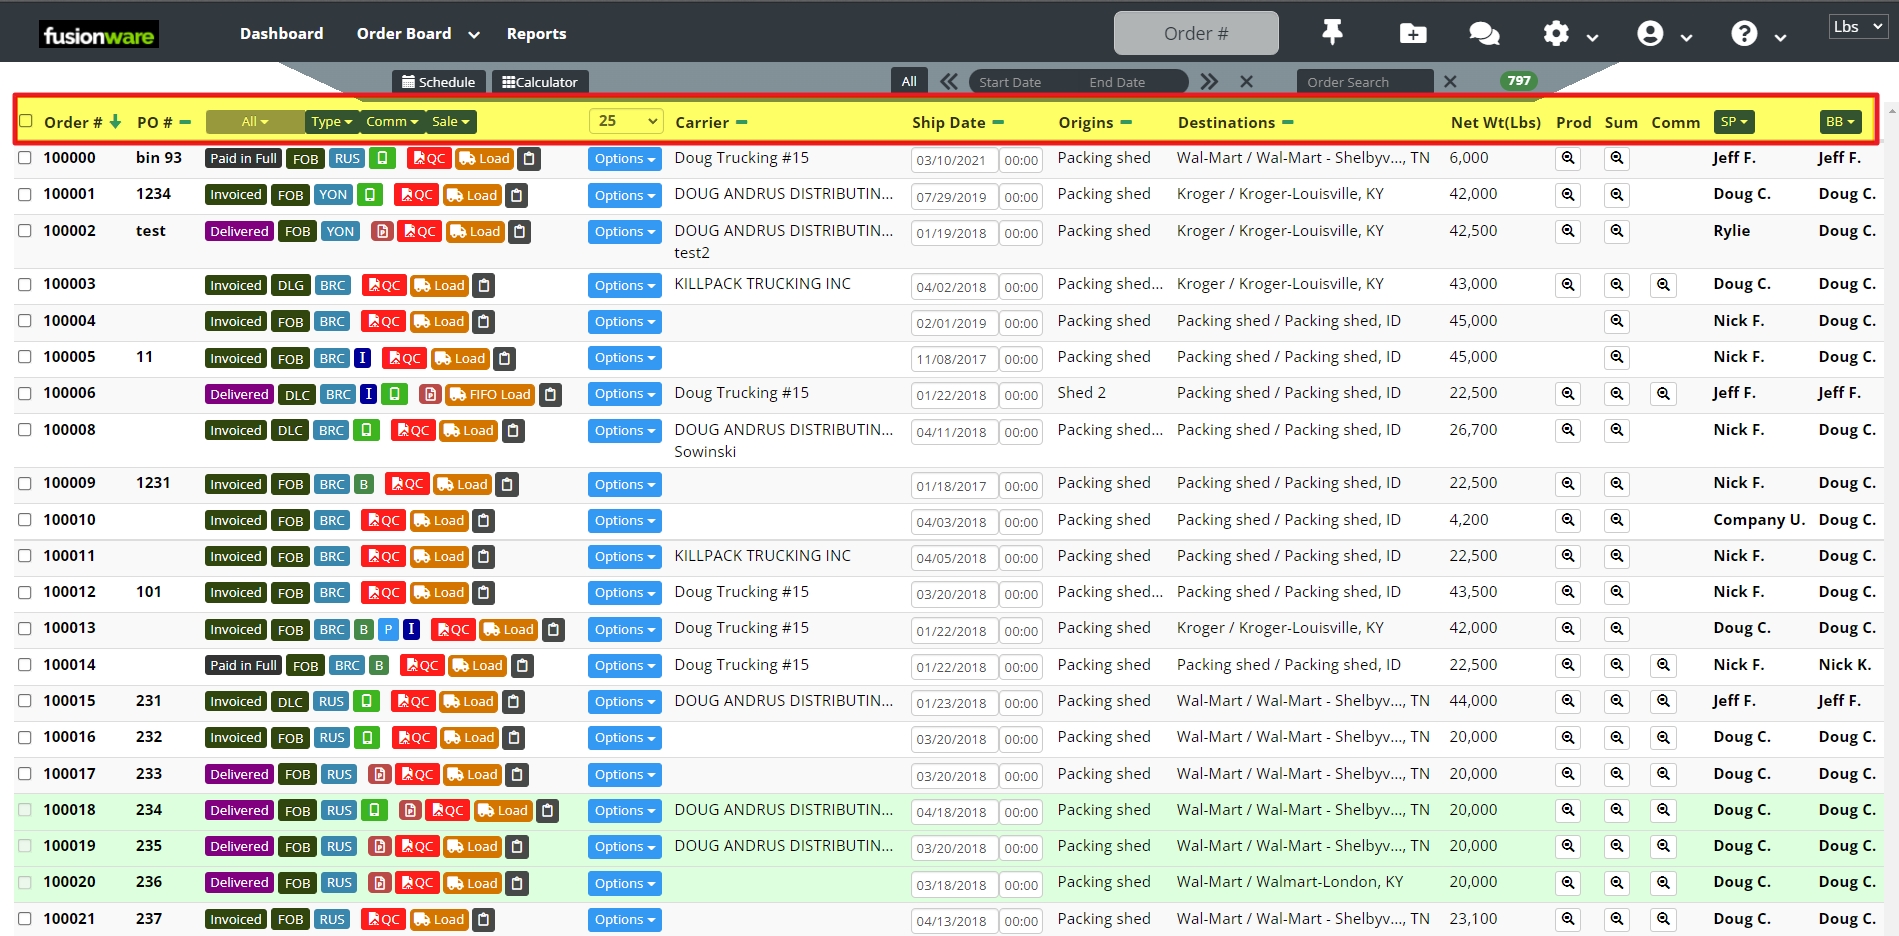Viewport: 1899px width, 936px height.
Task: Open the 25 rows-per-page selector
Action: point(627,121)
